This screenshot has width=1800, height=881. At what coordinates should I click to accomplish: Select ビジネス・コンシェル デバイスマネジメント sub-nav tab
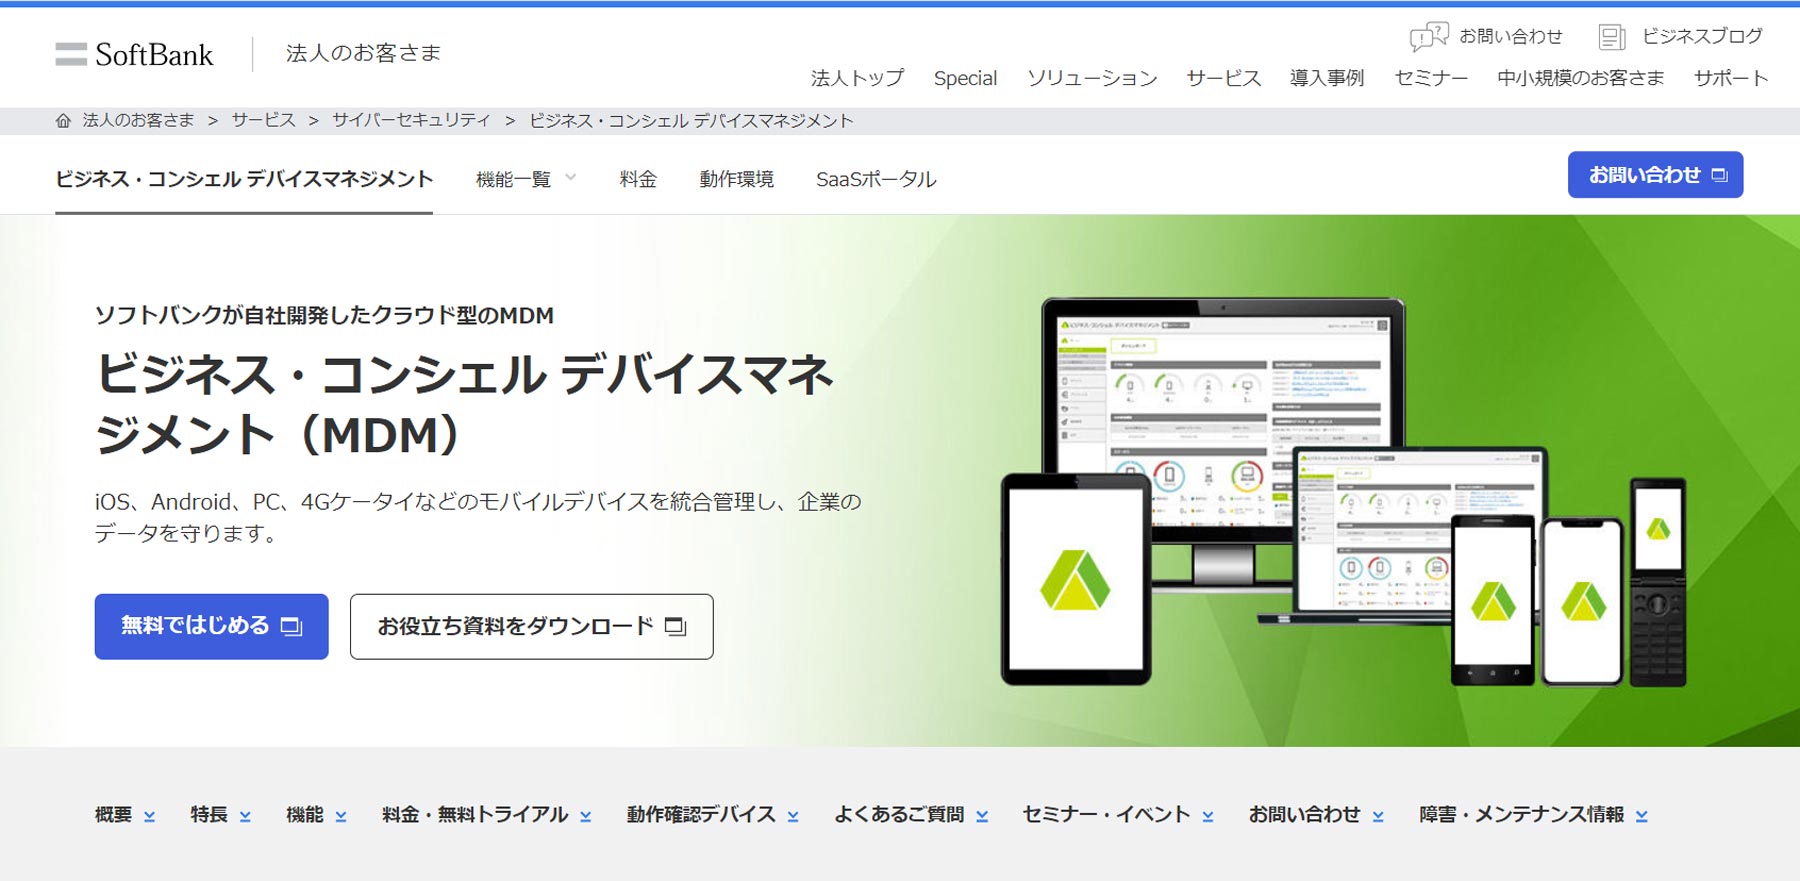click(244, 179)
